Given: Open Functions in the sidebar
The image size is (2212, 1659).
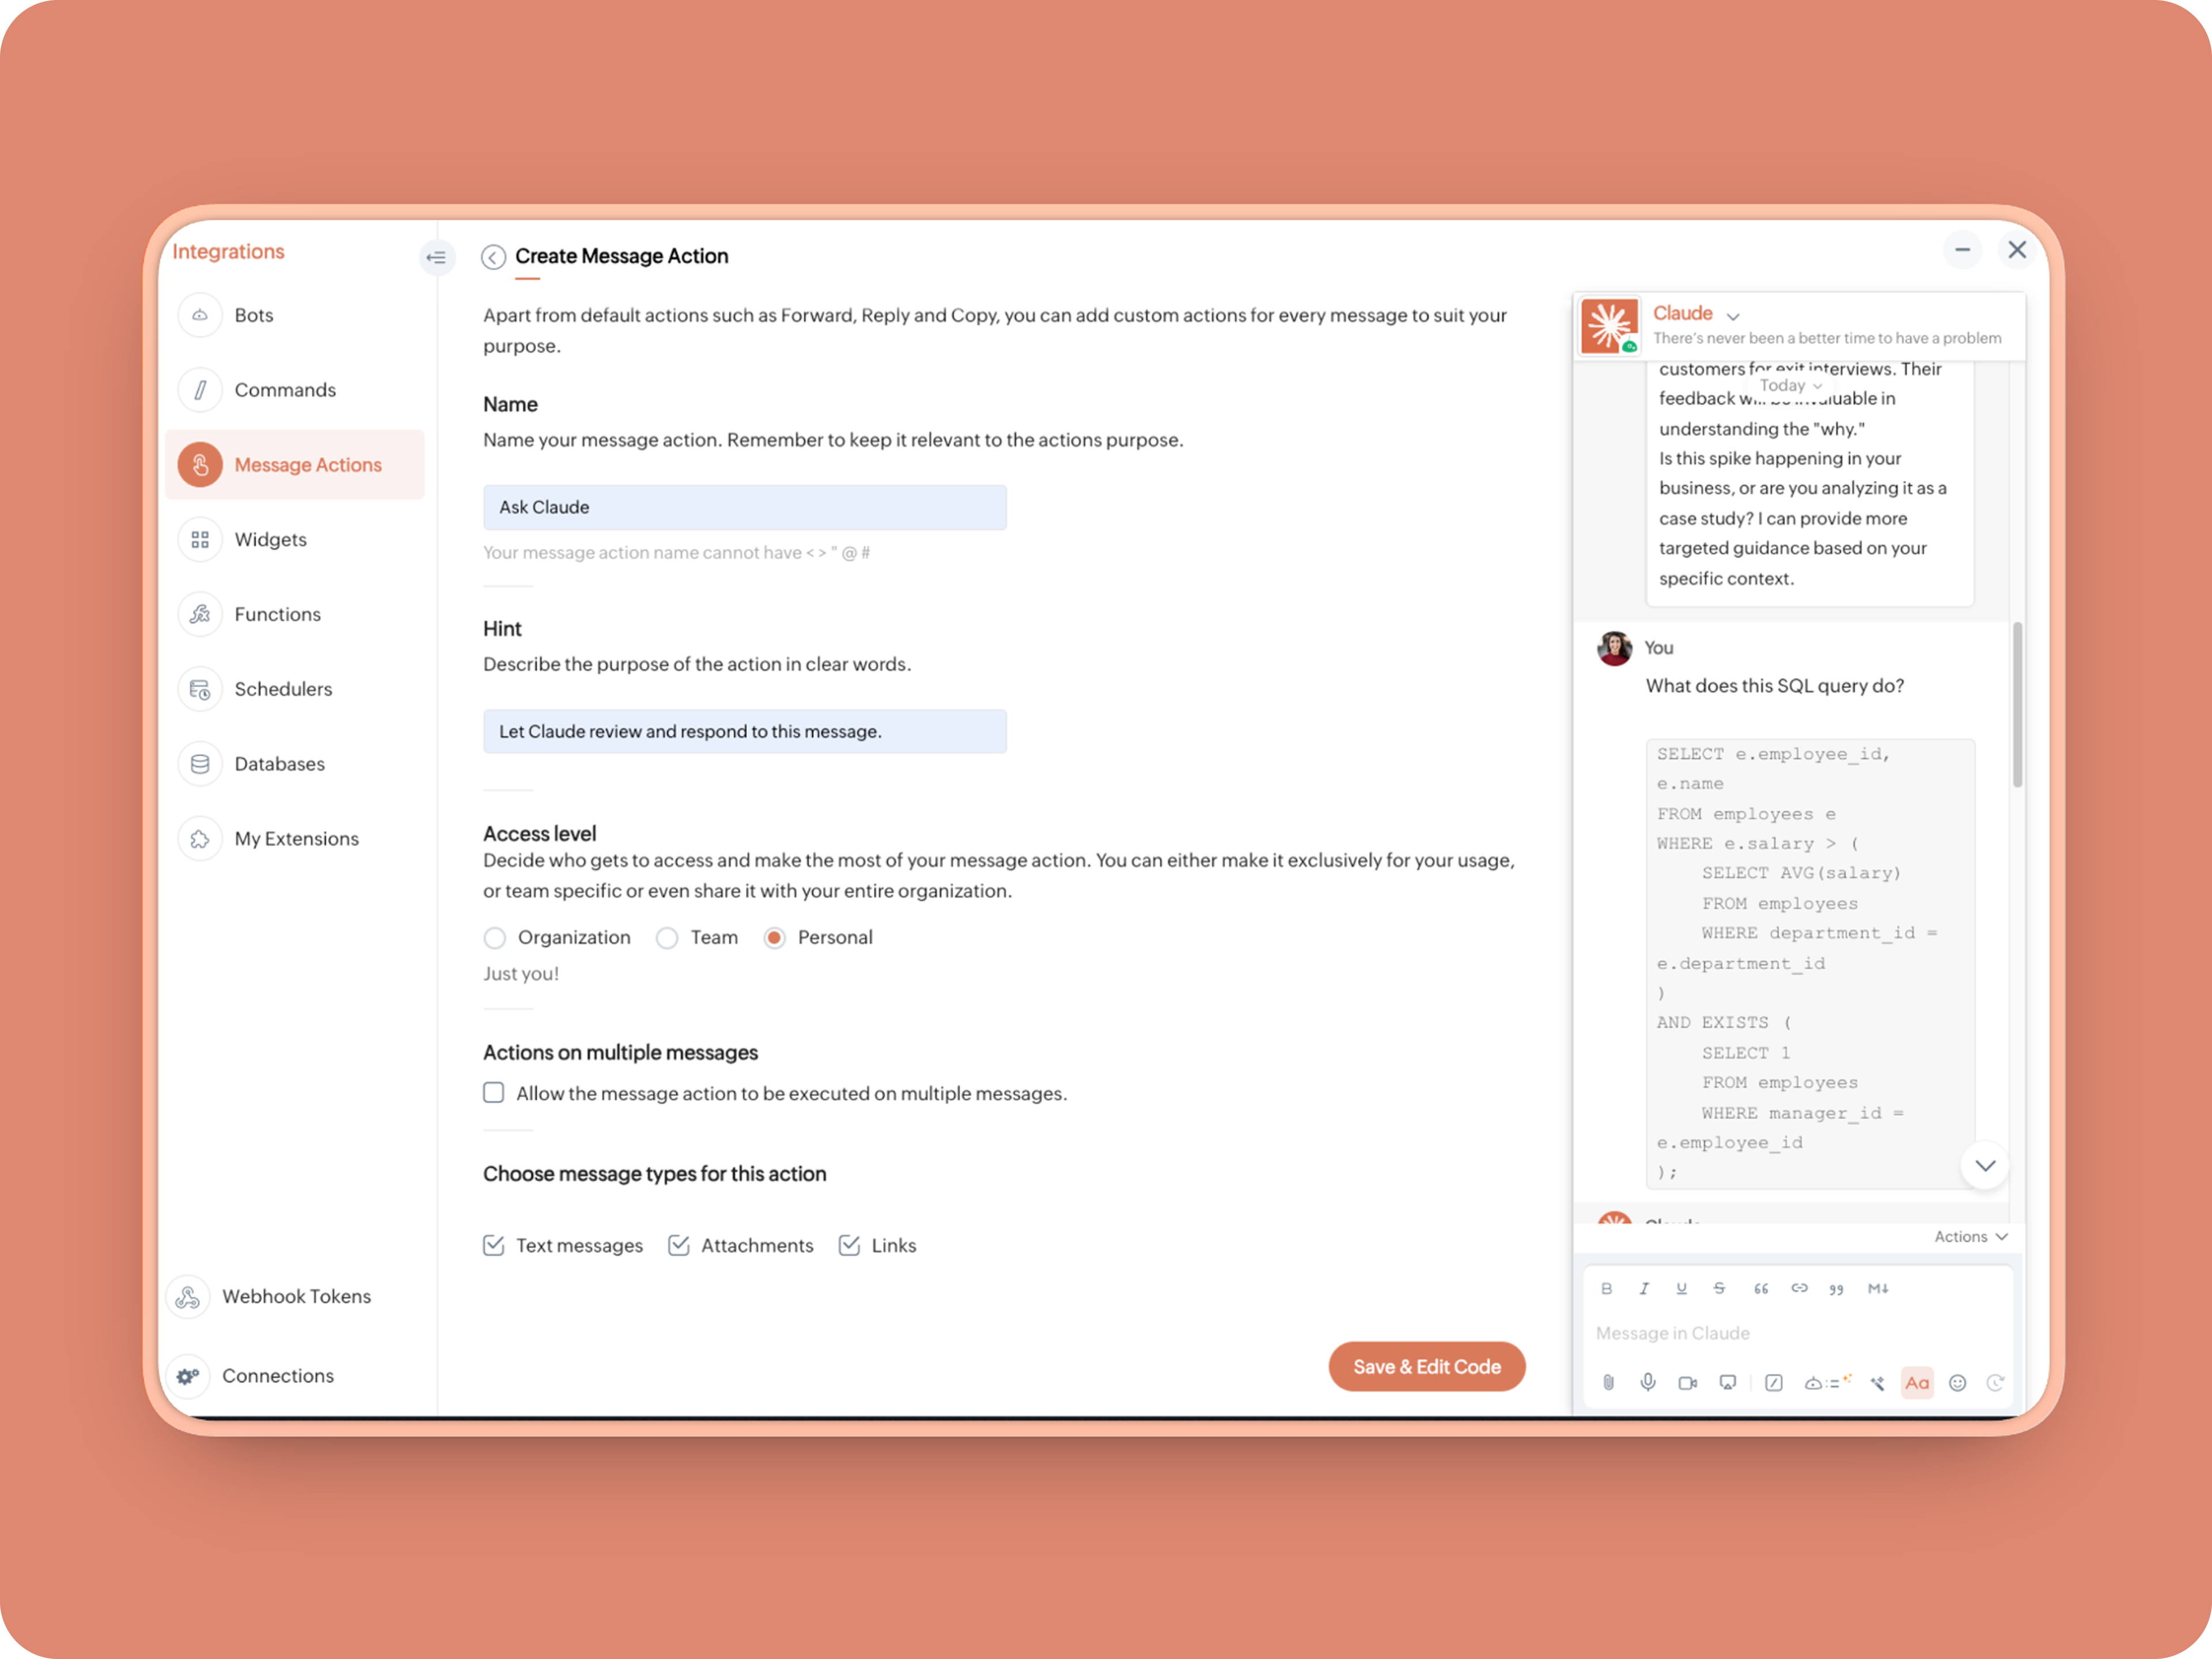Looking at the screenshot, I should point(277,614).
